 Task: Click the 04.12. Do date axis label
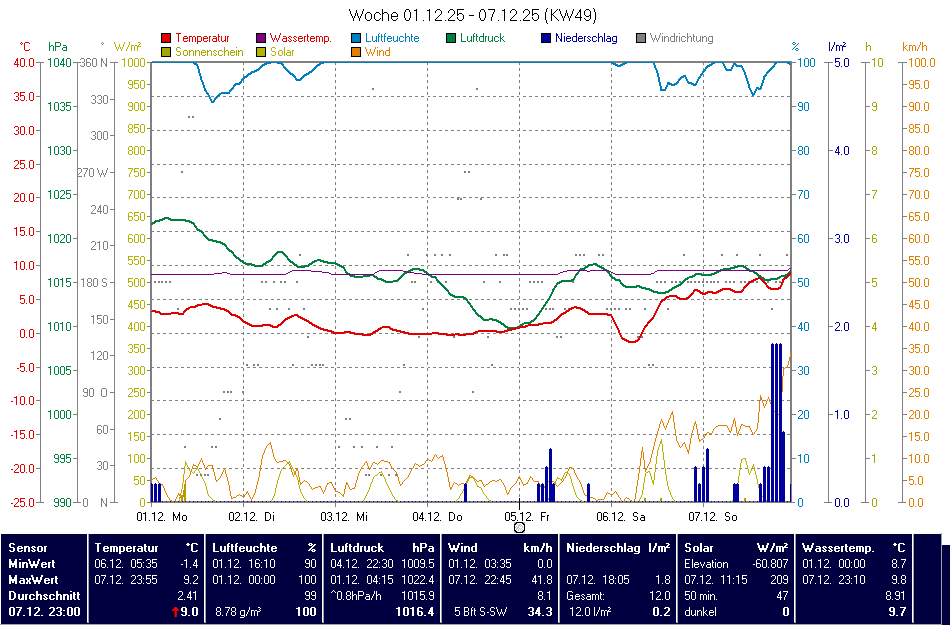pos(440,517)
